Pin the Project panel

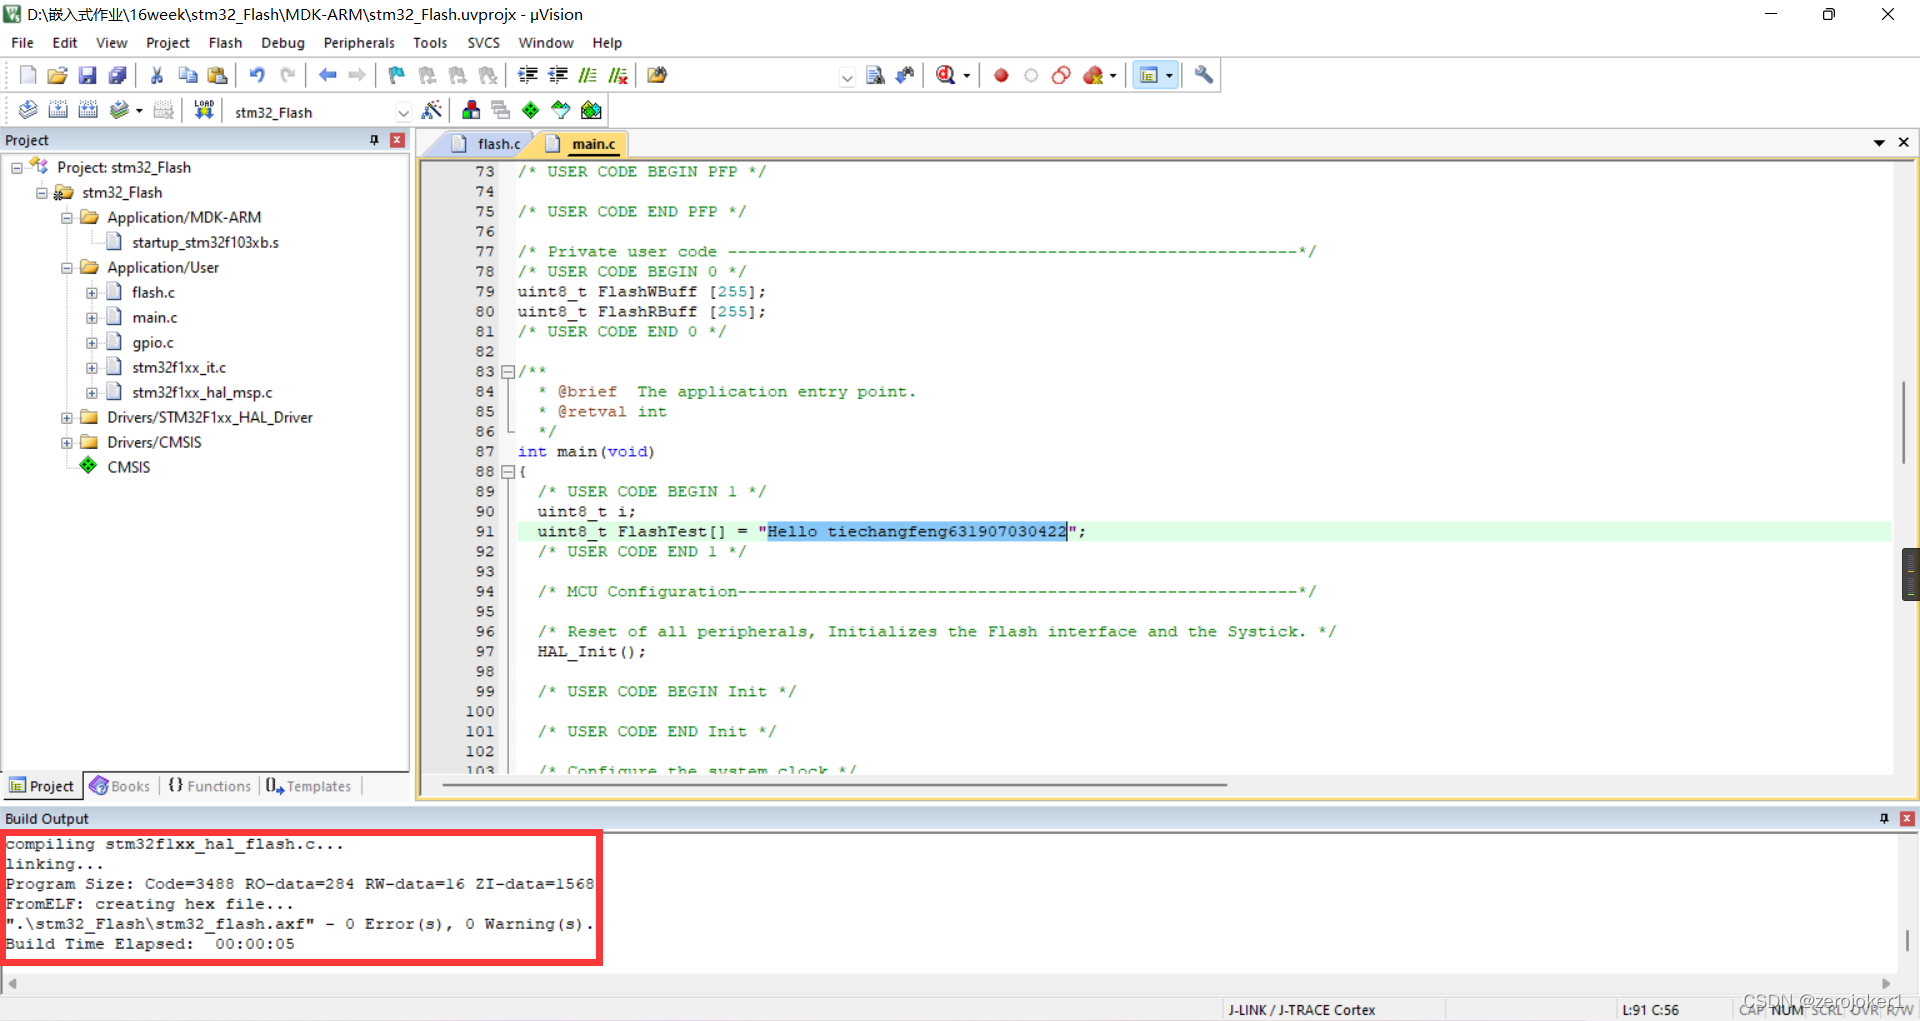374,140
